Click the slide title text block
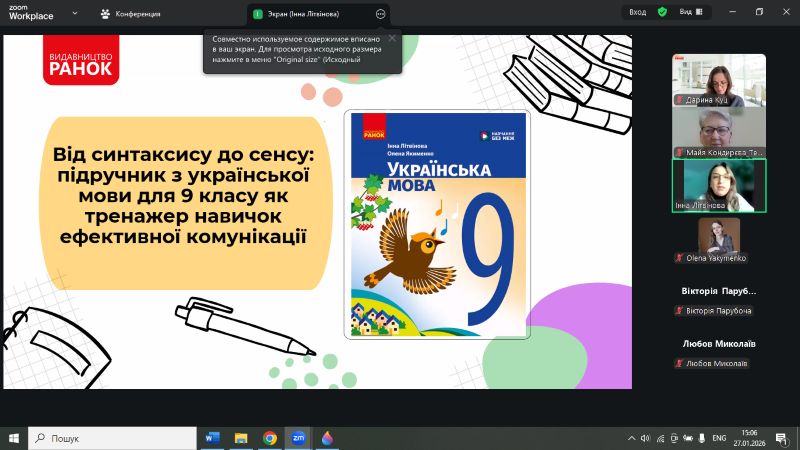This screenshot has height=450, width=800. coord(183,195)
